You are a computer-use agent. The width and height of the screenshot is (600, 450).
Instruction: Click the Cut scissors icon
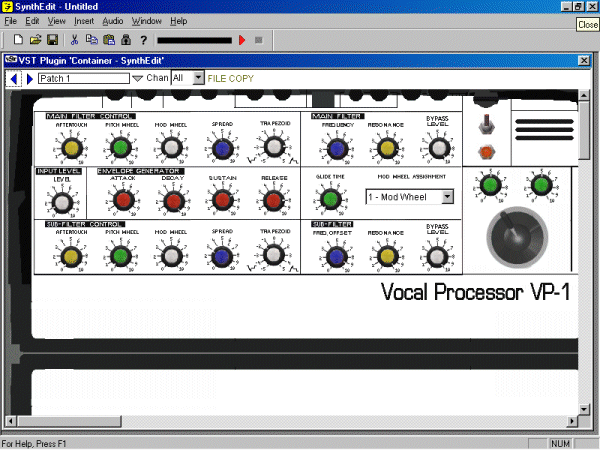pos(74,40)
